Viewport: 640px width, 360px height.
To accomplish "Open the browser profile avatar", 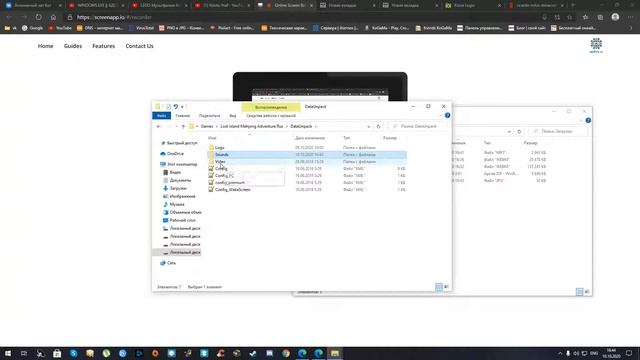I will pyautogui.click(x=615, y=17).
